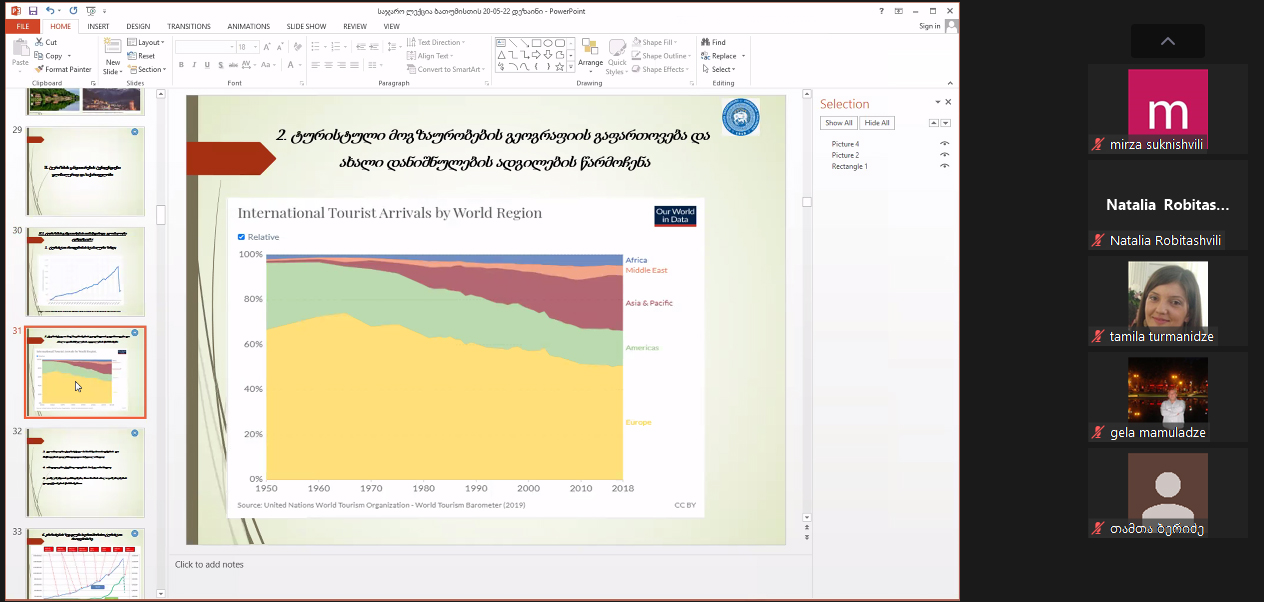Uncheck the Relative checkbox on the chart
Image resolution: width=1264 pixels, height=602 pixels.
click(x=241, y=237)
